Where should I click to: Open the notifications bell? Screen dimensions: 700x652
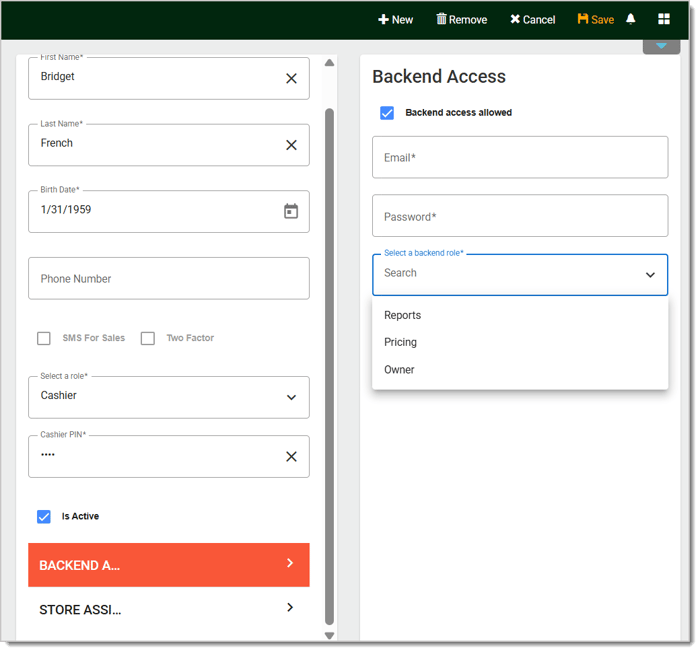tap(630, 19)
